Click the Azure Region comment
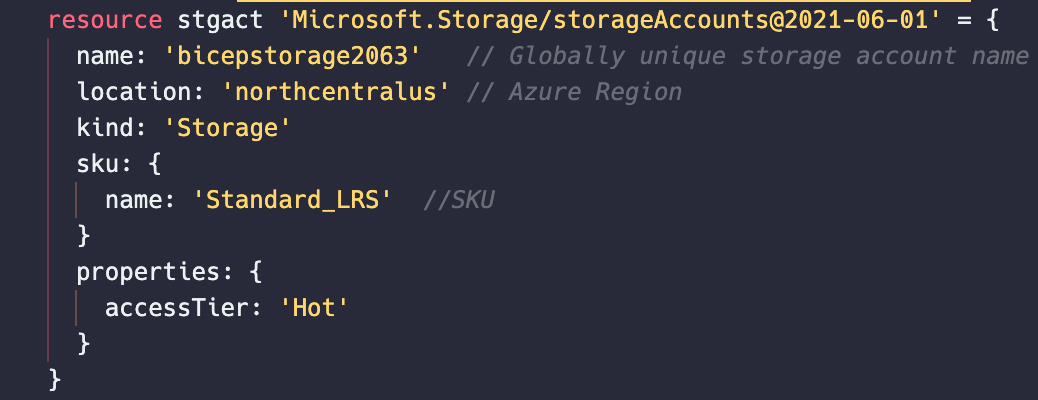1038x400 pixels. [x=573, y=92]
